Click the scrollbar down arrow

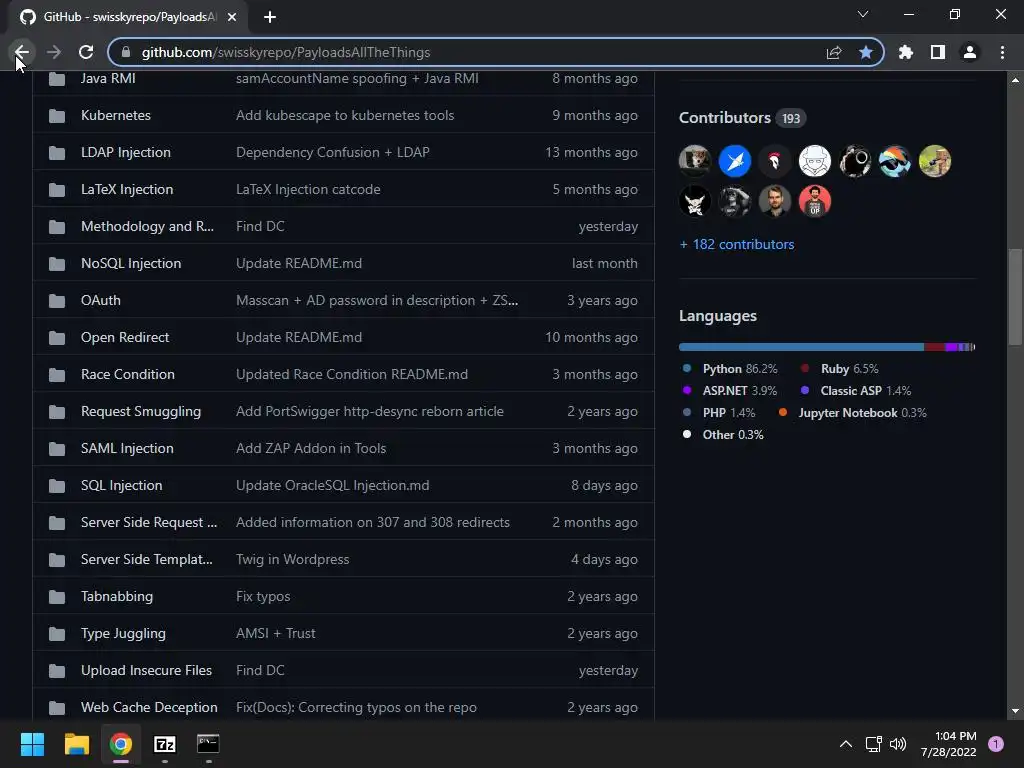pyautogui.click(x=1015, y=711)
